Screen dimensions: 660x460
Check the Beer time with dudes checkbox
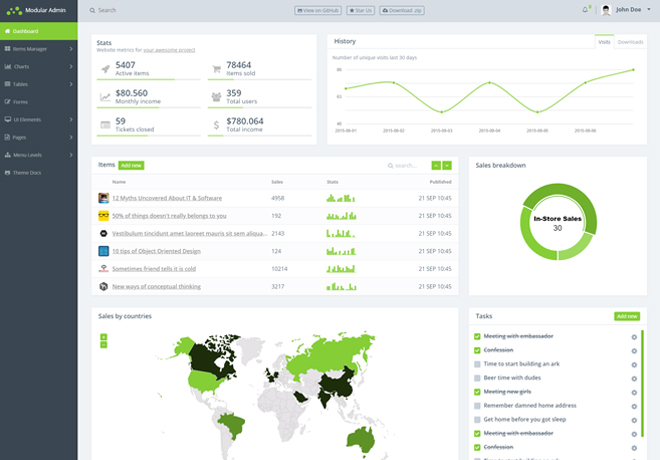pyautogui.click(x=477, y=378)
